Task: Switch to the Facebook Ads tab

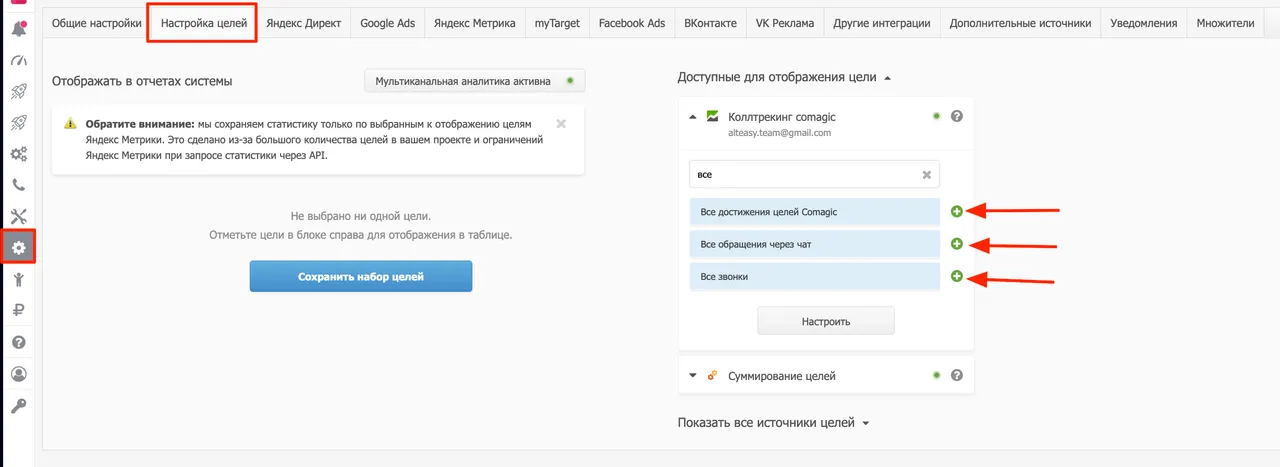Action: (632, 23)
